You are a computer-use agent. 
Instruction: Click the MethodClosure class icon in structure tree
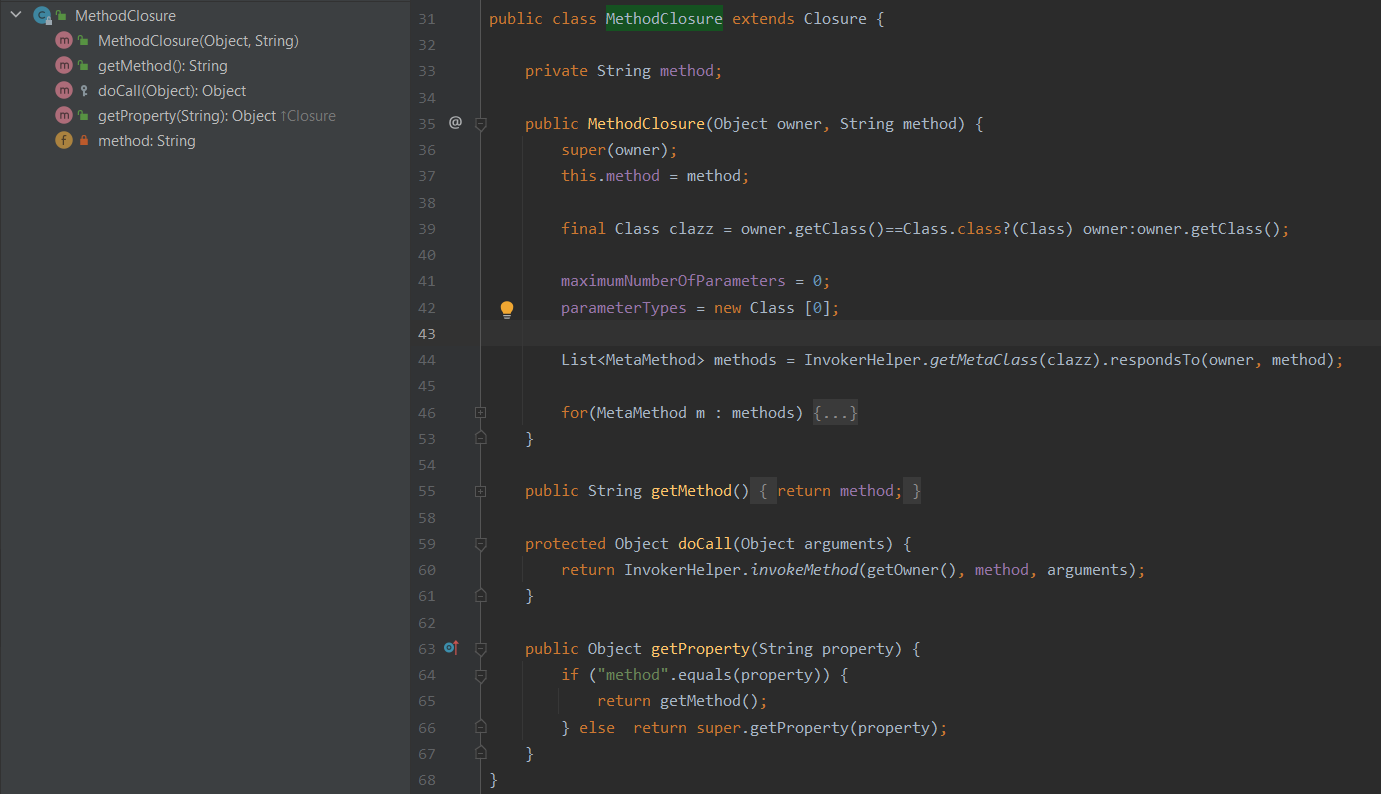[42, 16]
